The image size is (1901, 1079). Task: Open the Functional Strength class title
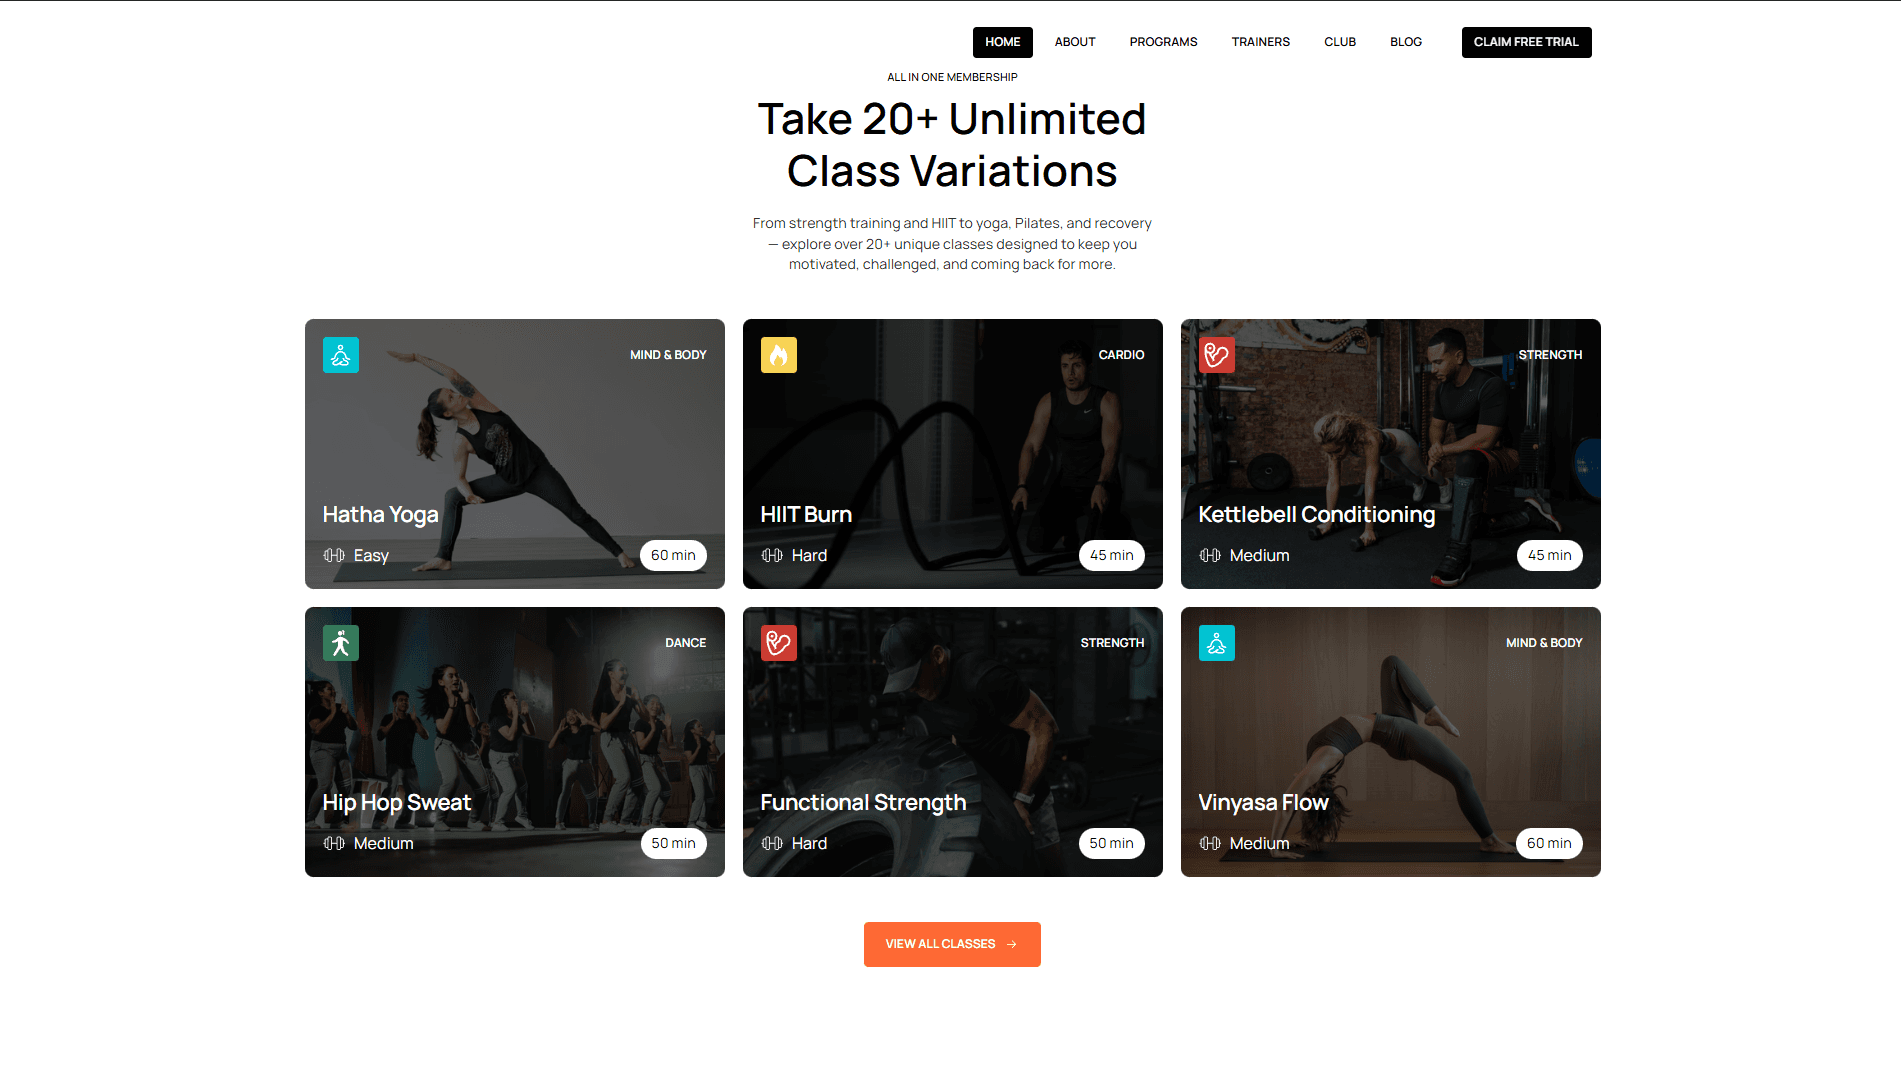863,802
